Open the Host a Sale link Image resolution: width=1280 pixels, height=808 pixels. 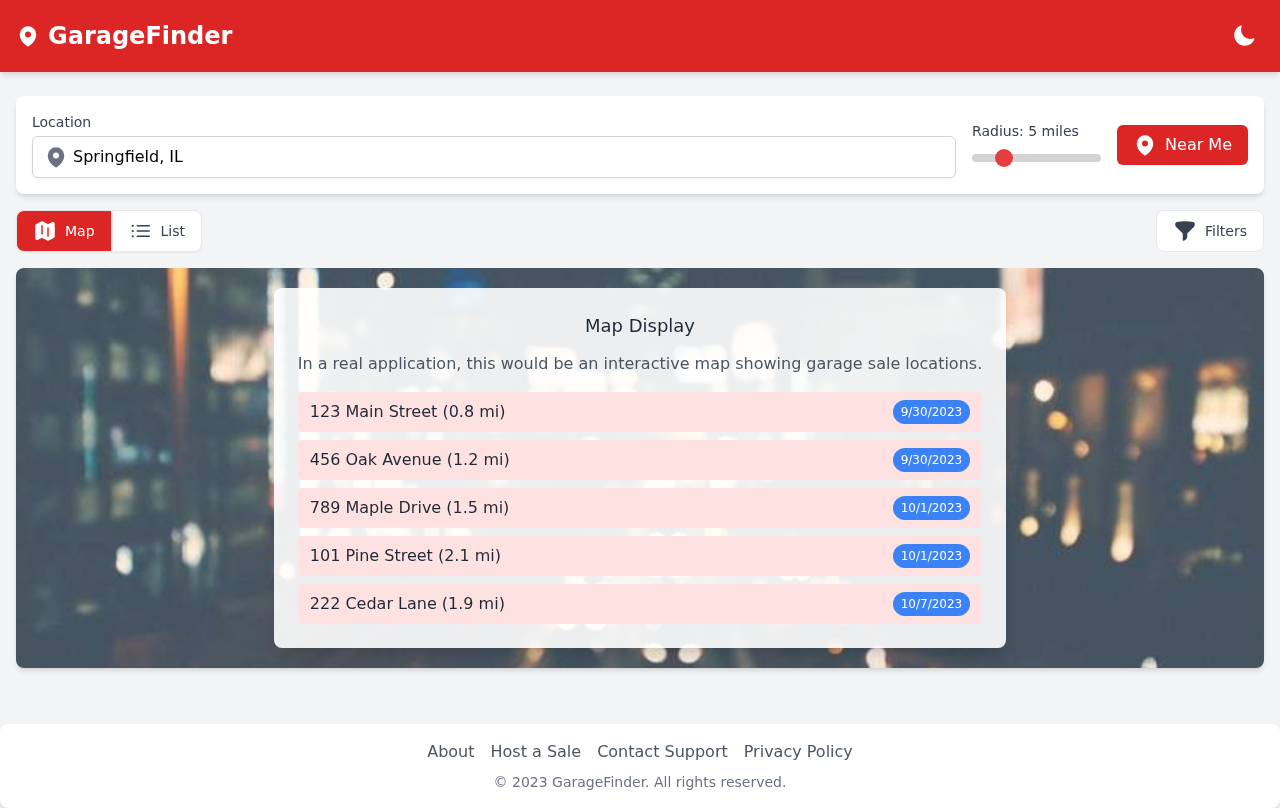[x=535, y=751]
